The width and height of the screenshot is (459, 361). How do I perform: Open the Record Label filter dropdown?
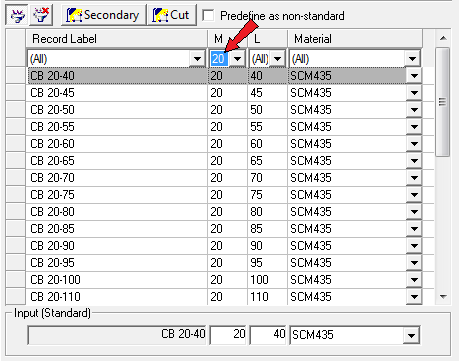click(x=197, y=59)
